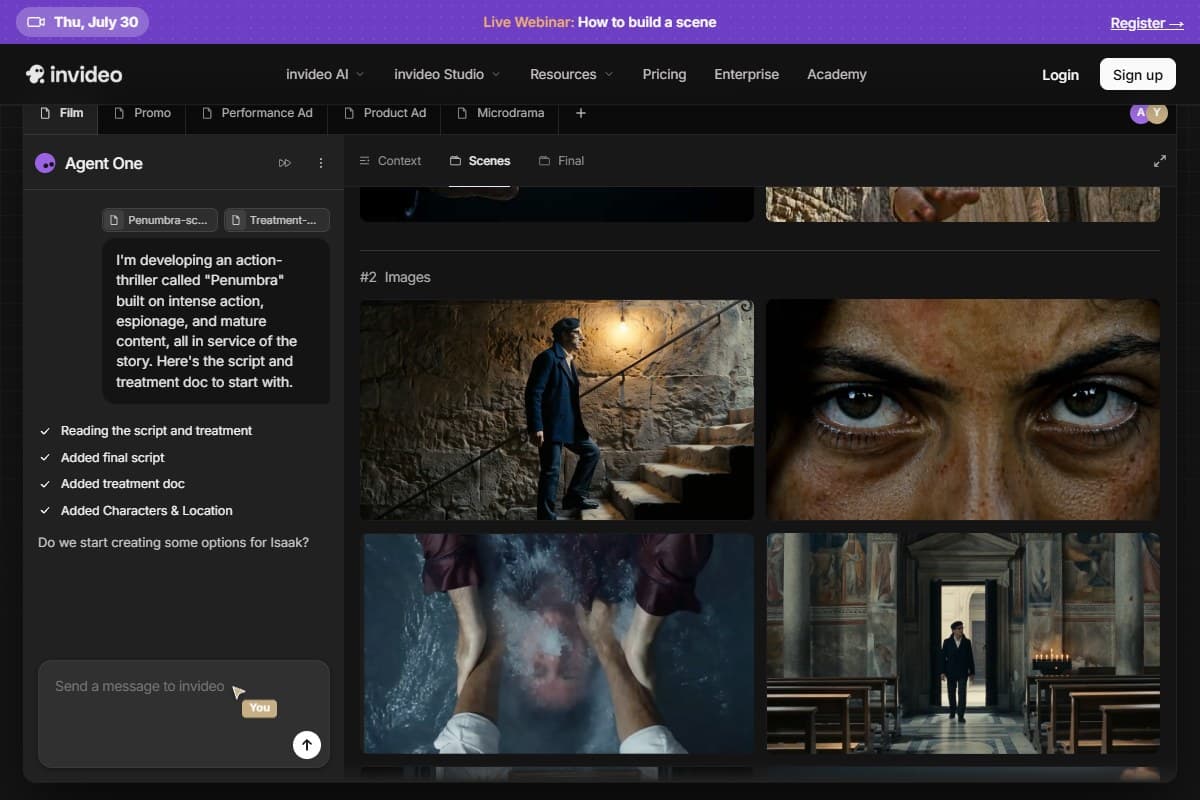Select the close-up eyes image
Viewport: 1200px width, 800px height.
coord(963,410)
